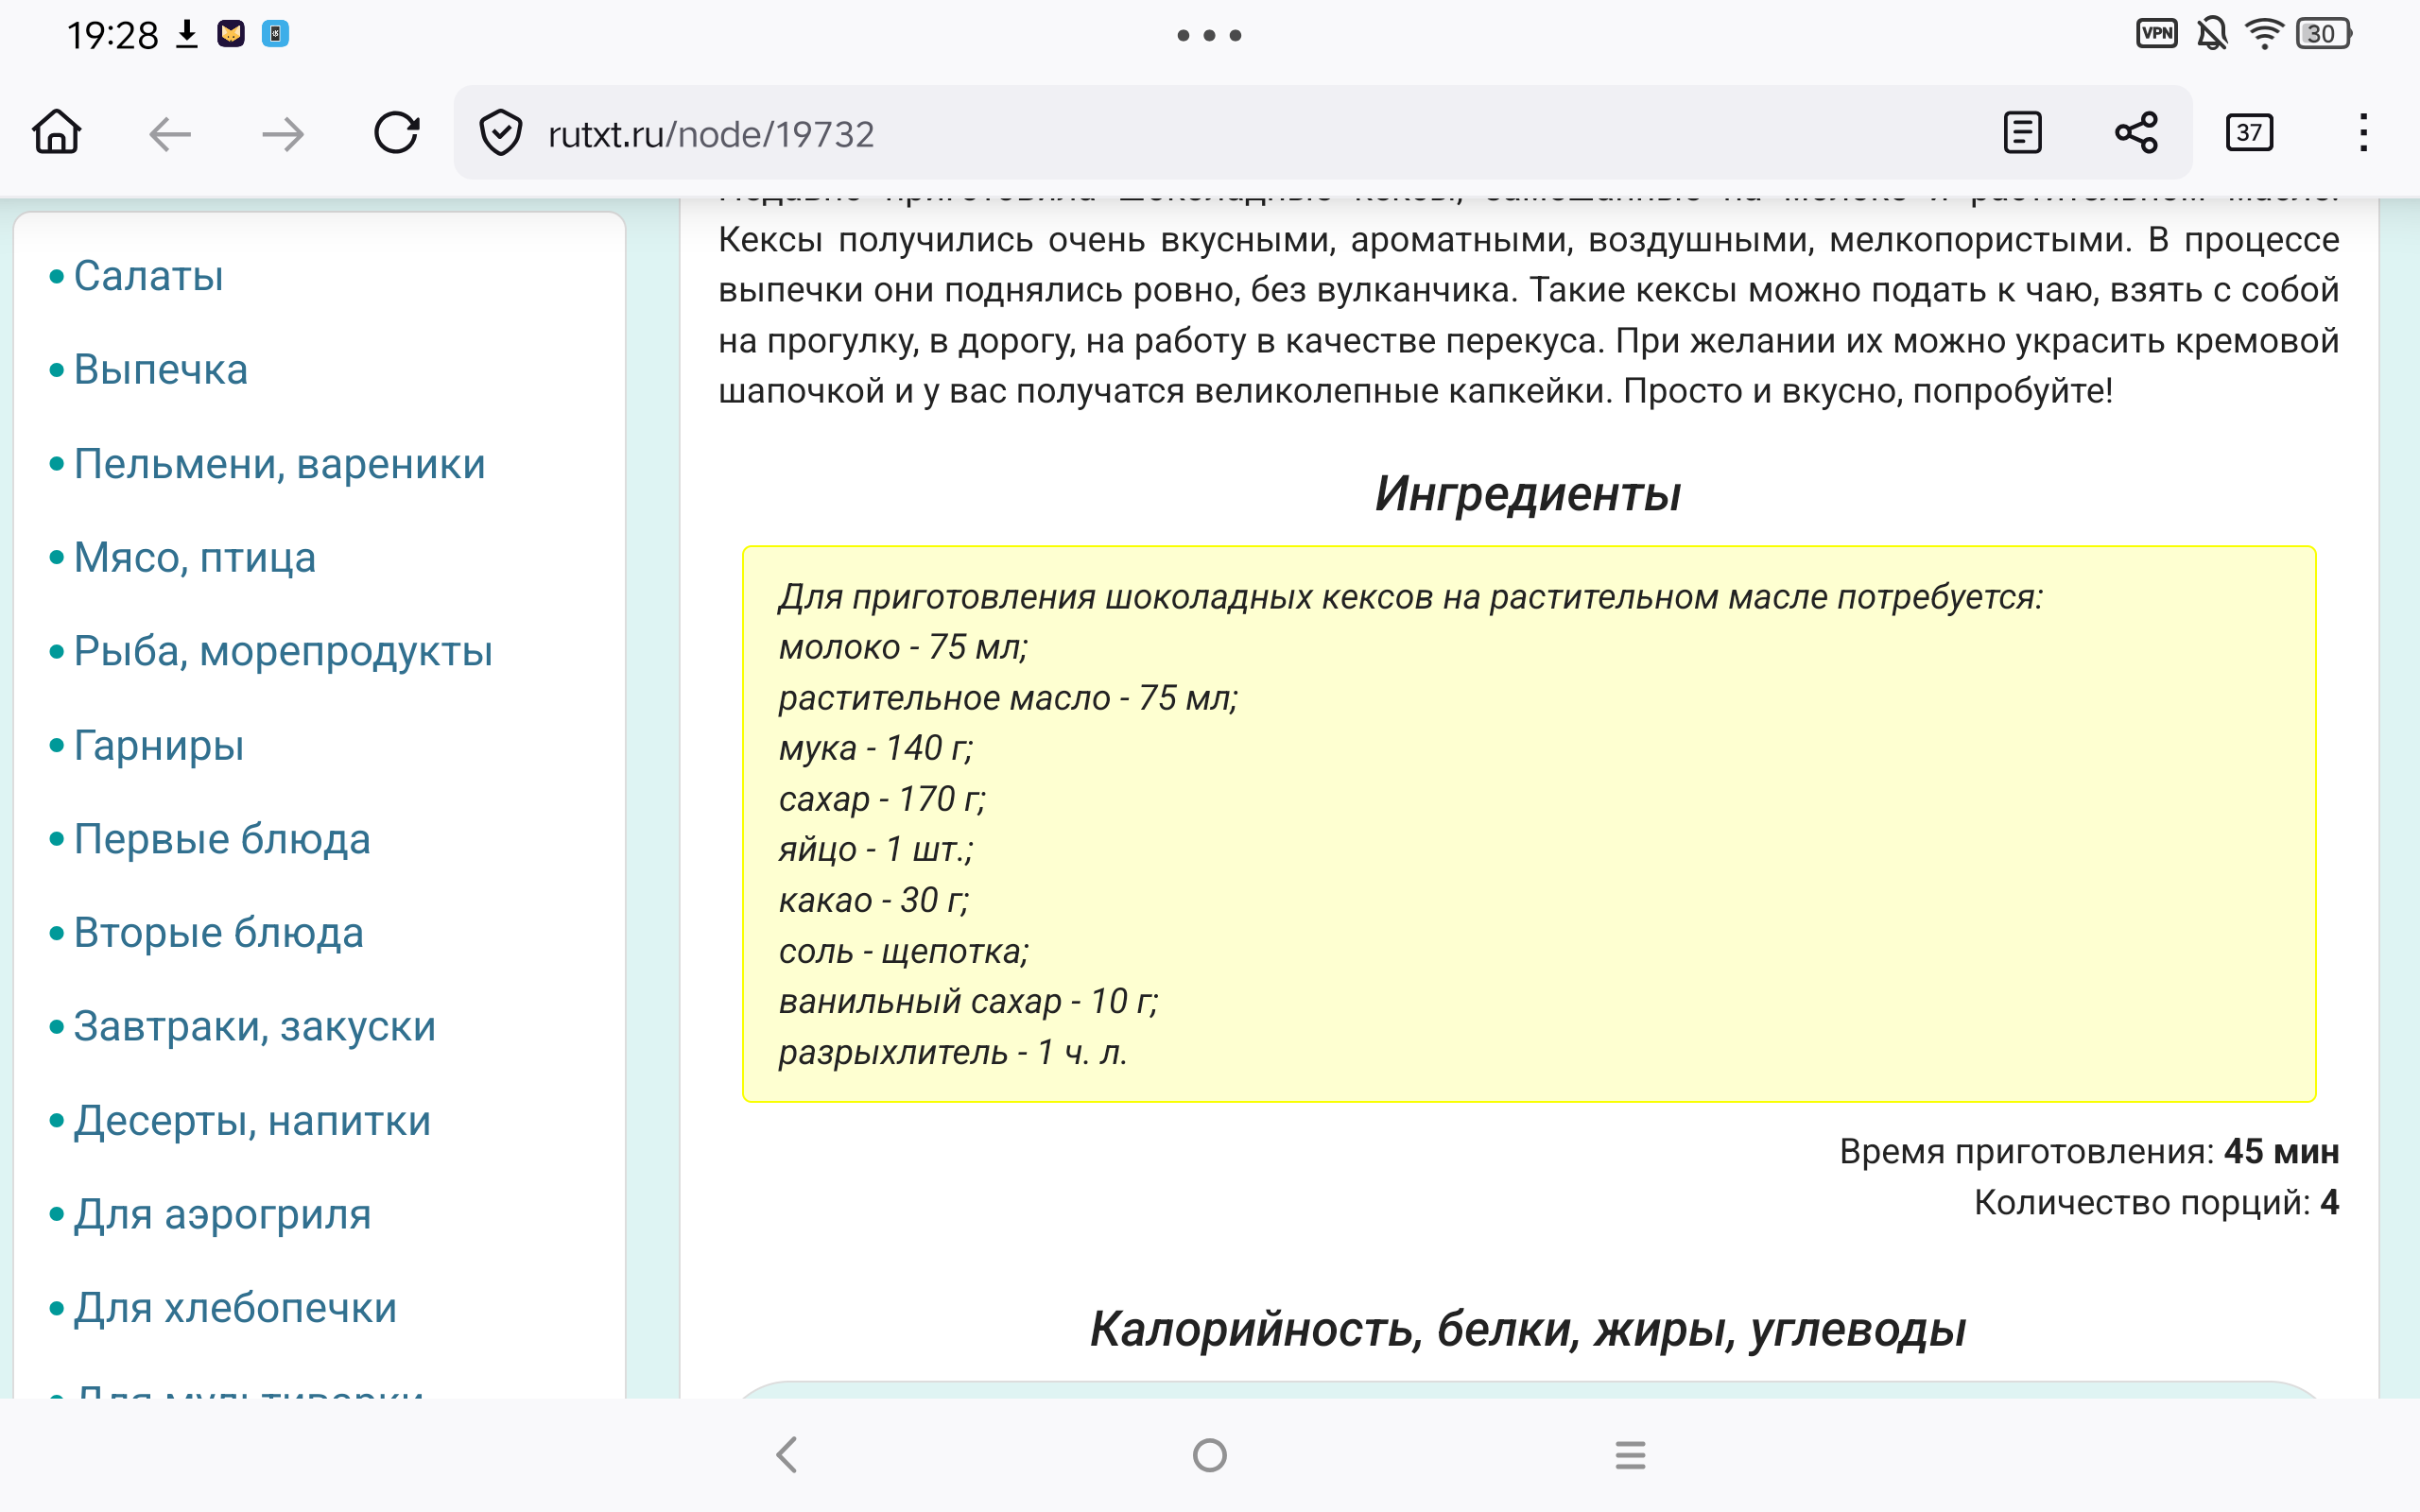This screenshot has height=1512, width=2420.
Task: Select Мясо, птица category link
Action: [194, 558]
